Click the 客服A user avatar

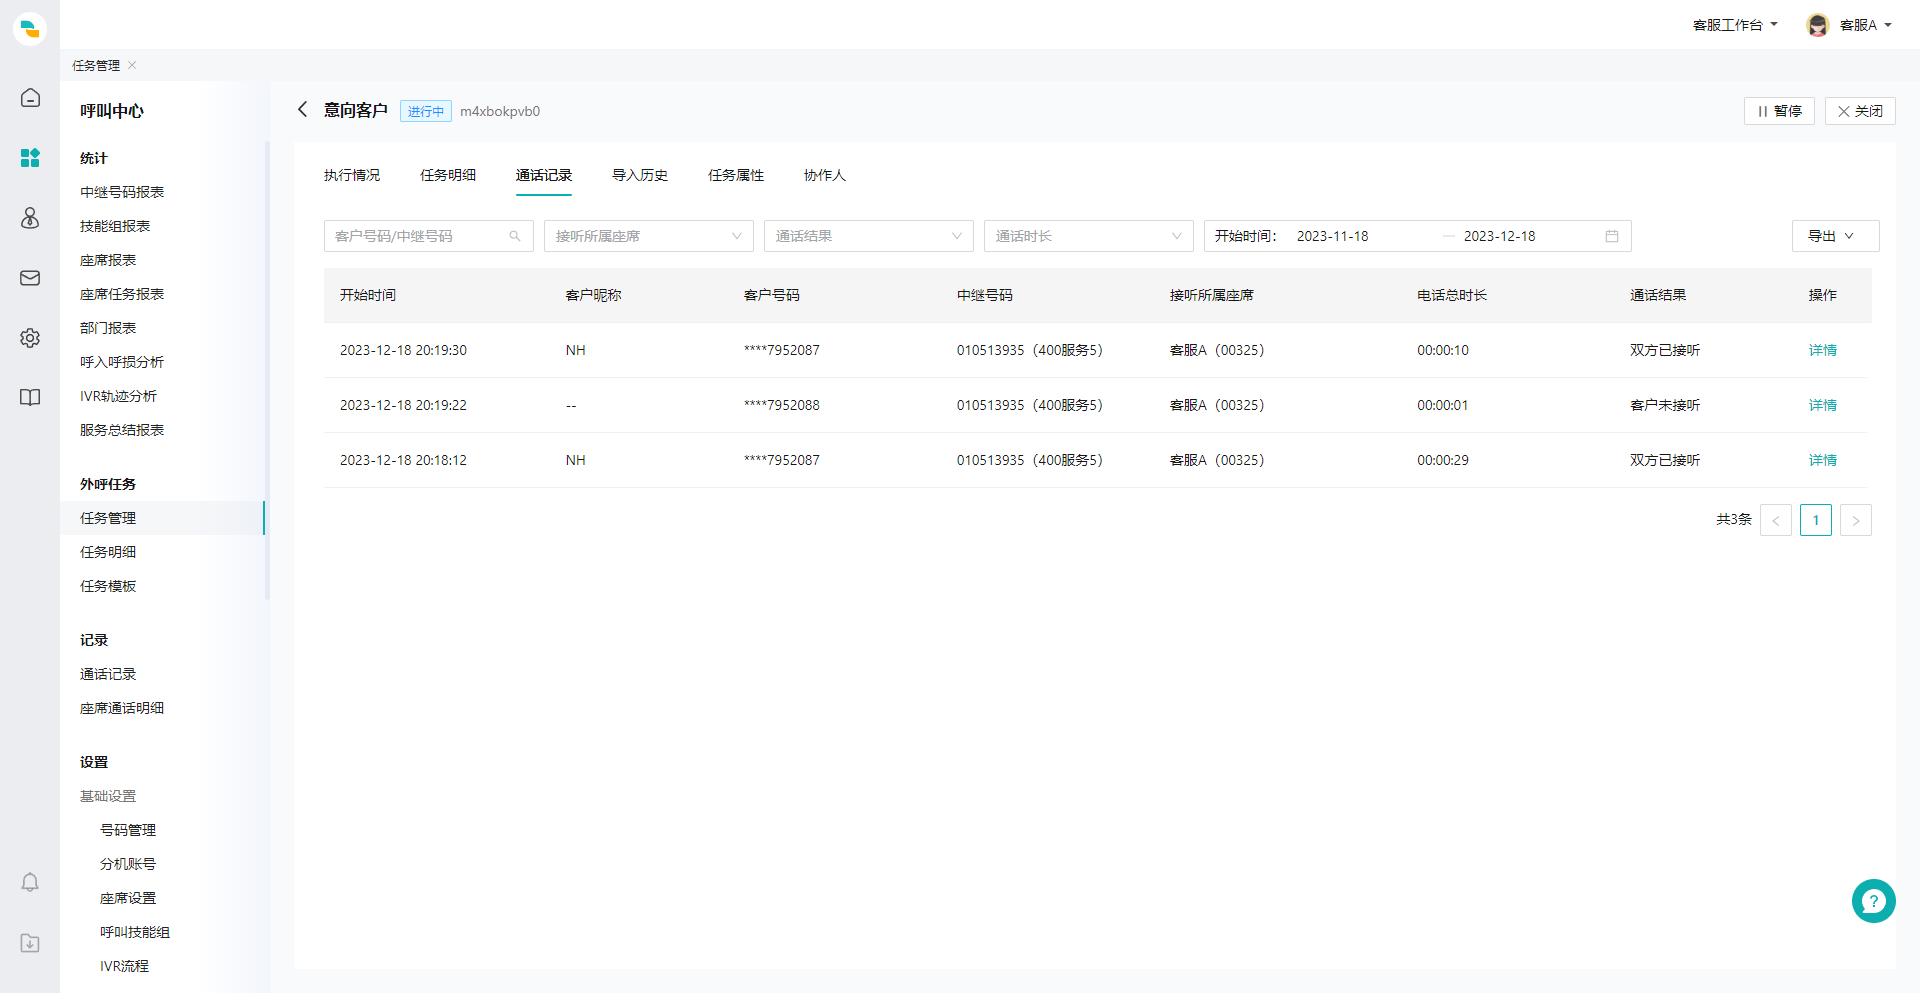coord(1818,25)
